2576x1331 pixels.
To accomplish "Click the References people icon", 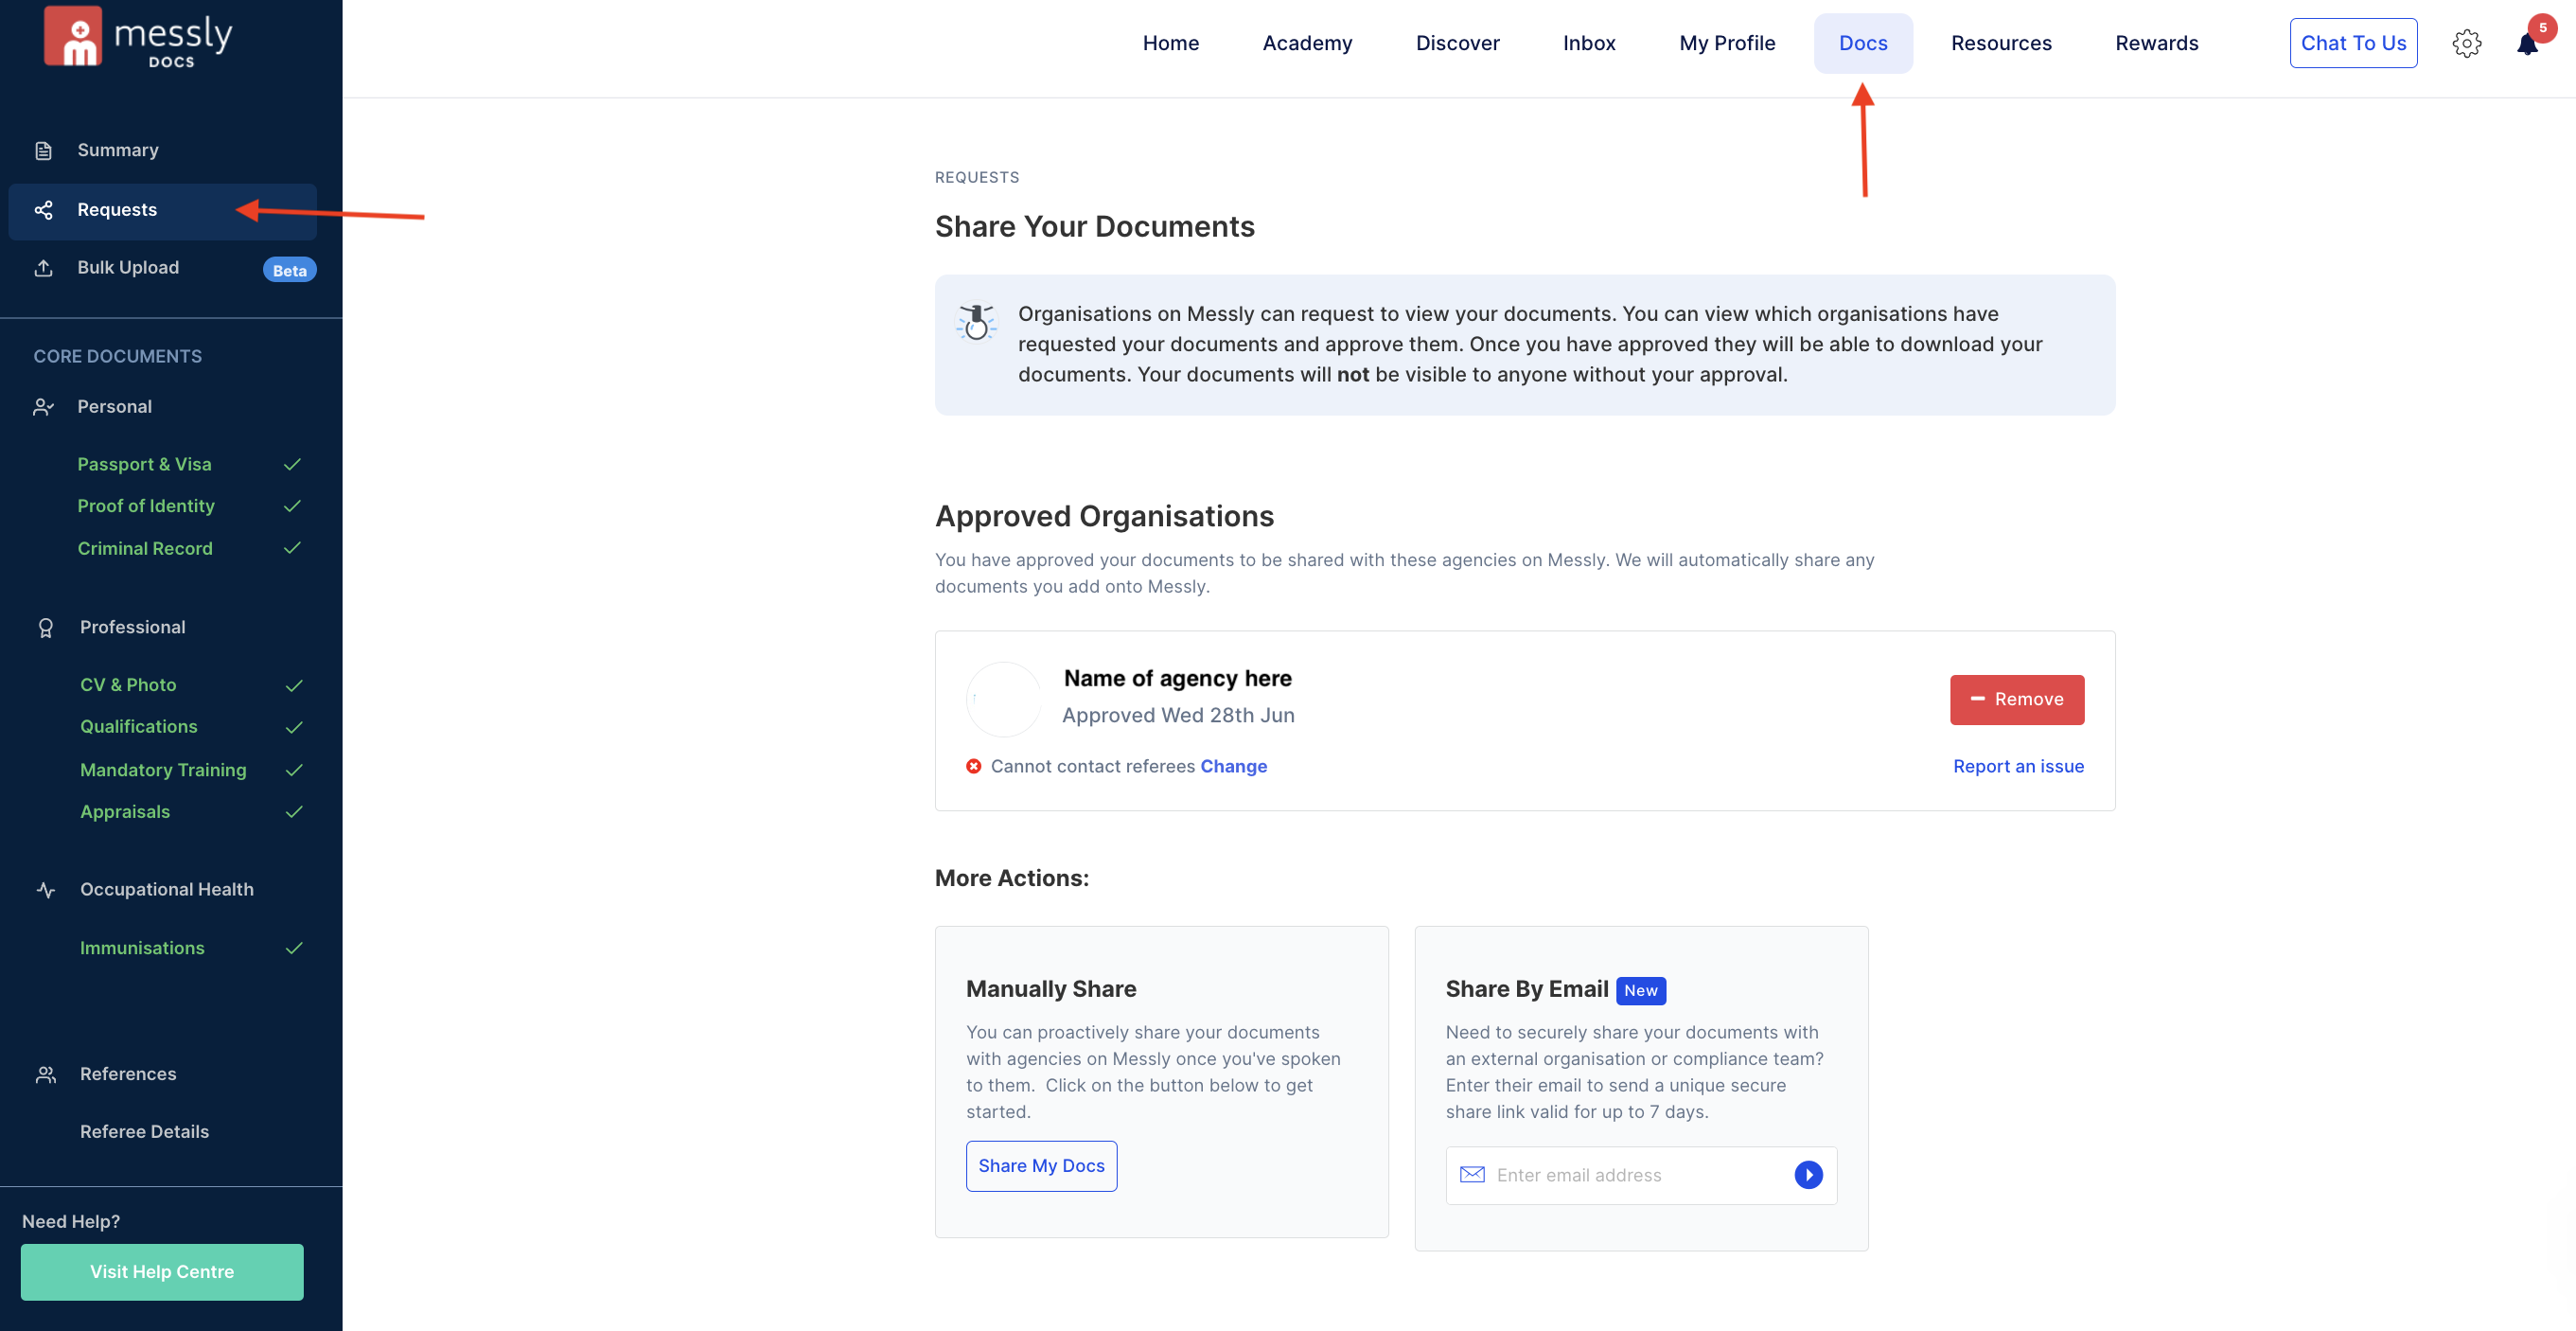I will pyautogui.click(x=45, y=1073).
